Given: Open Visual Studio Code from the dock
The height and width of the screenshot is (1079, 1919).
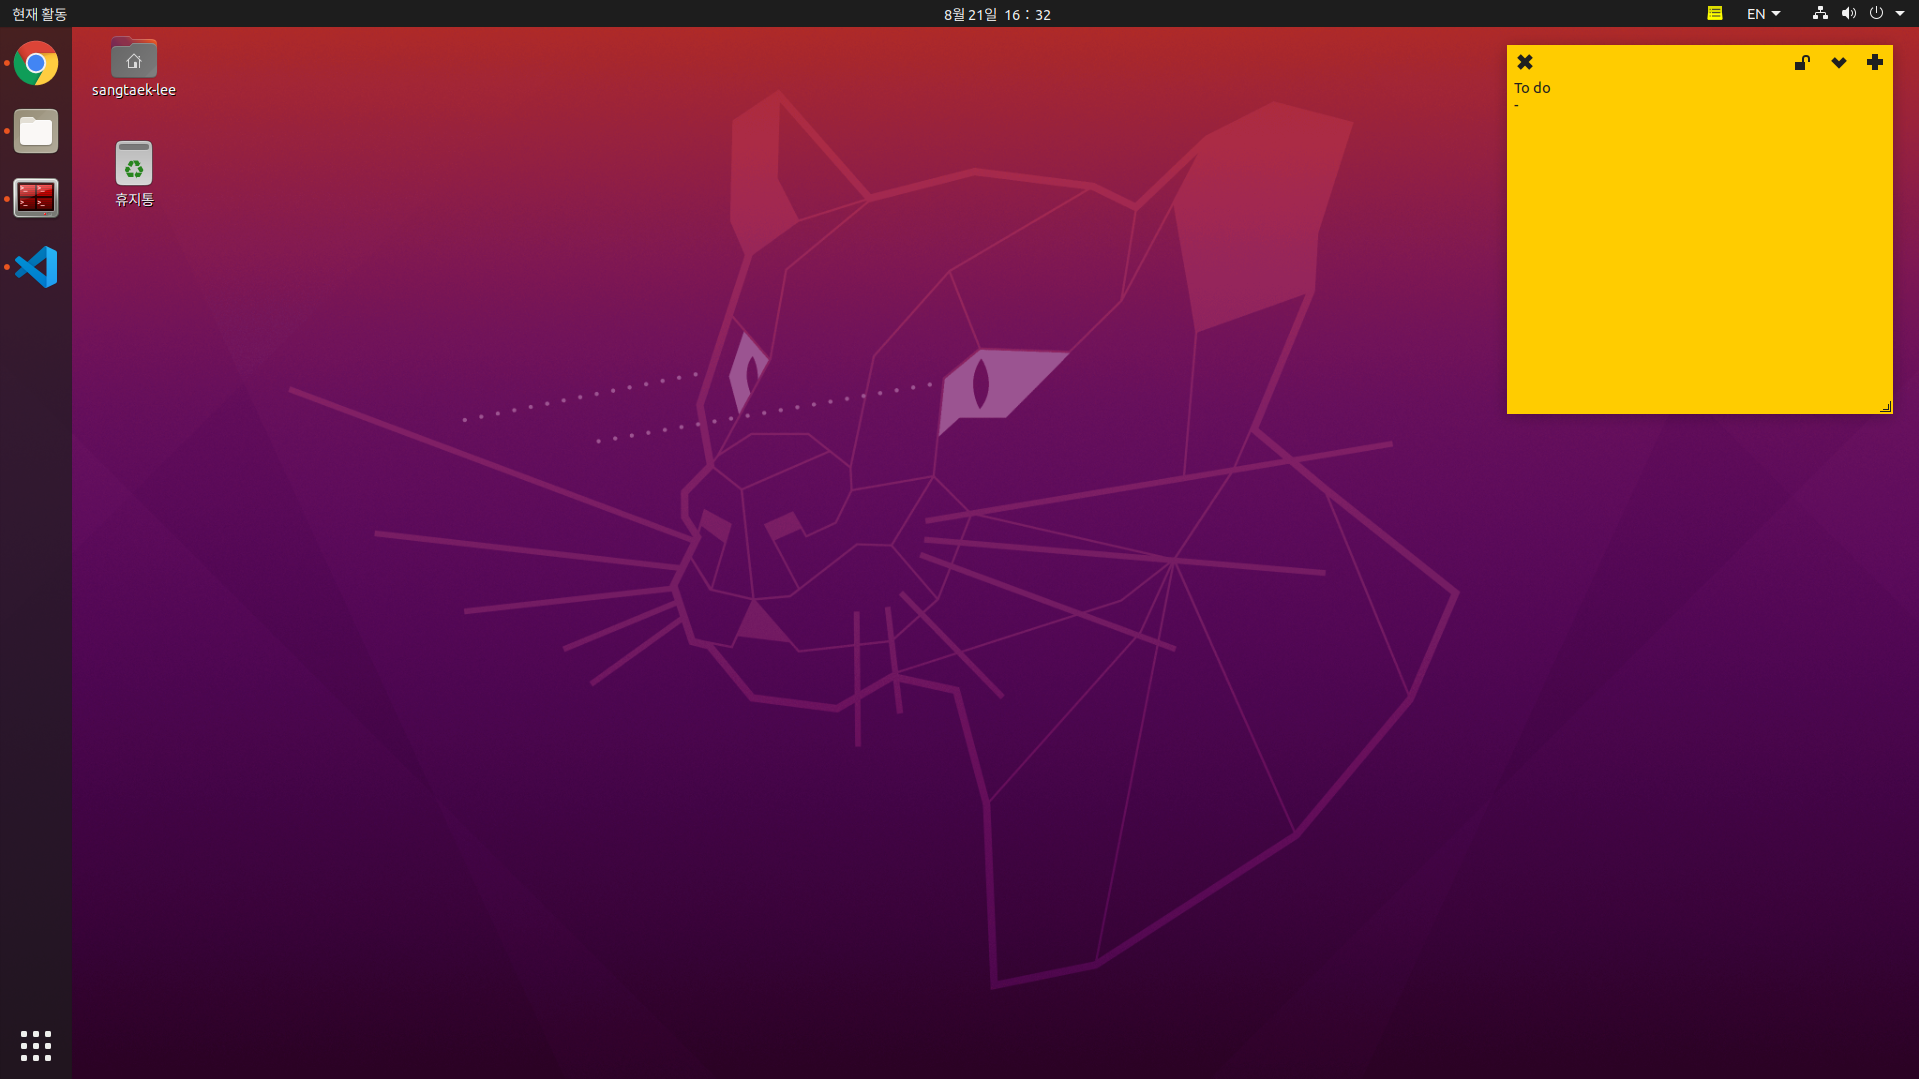Looking at the screenshot, I should point(35,267).
